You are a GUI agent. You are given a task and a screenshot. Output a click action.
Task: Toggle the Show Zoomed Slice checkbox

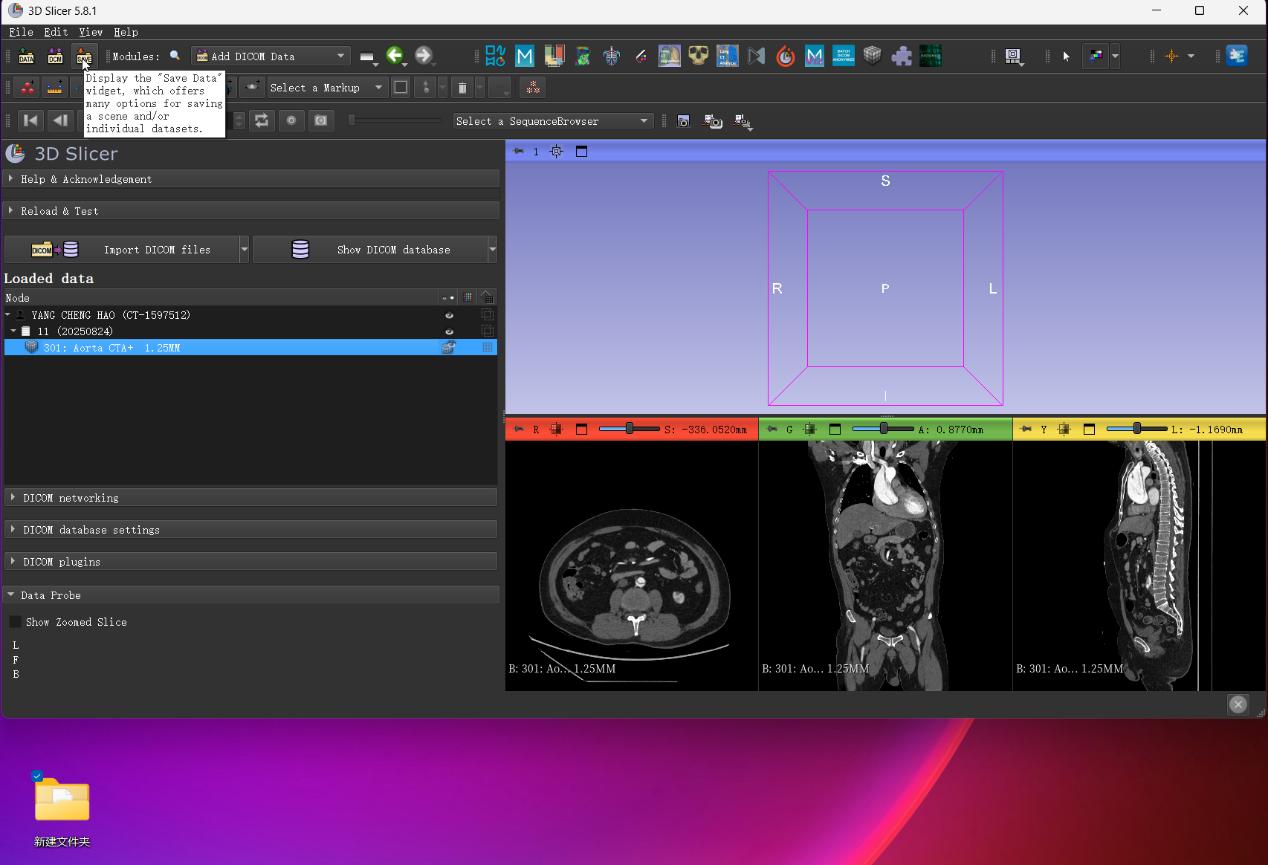click(x=15, y=622)
